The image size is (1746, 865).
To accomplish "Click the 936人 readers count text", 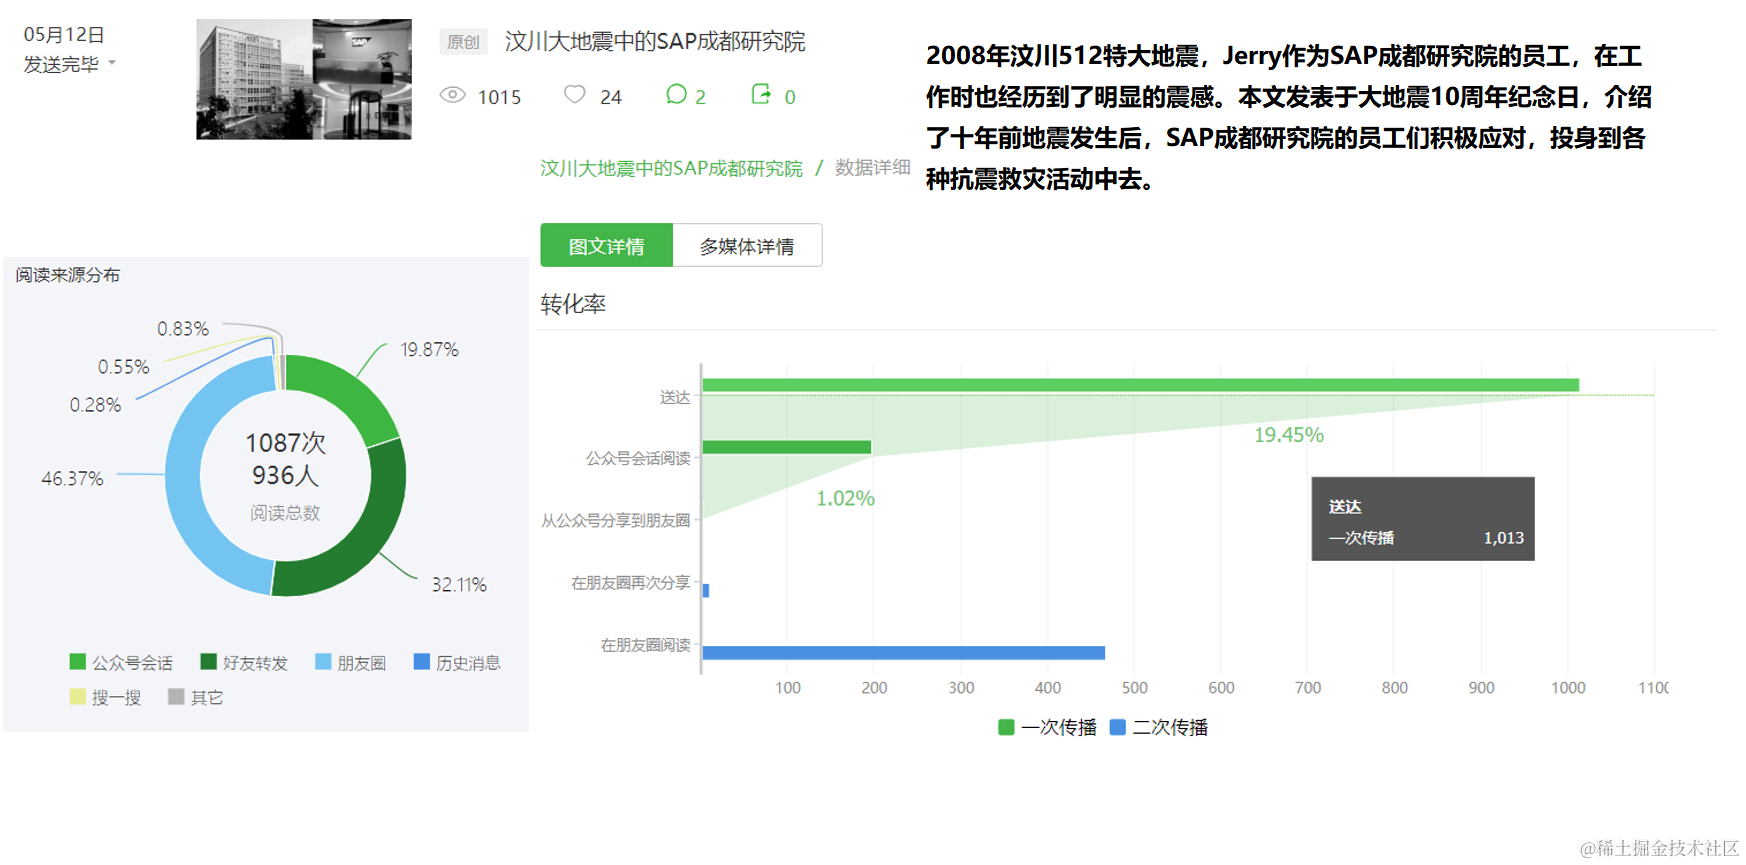I will (285, 475).
